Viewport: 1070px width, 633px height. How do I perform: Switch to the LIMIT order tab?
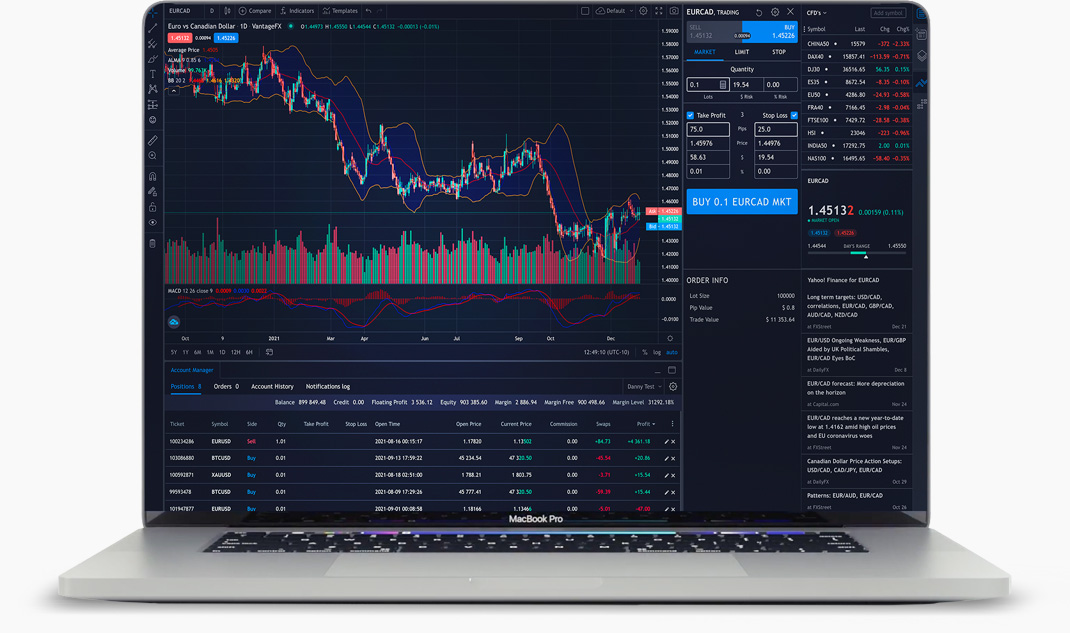(x=741, y=52)
